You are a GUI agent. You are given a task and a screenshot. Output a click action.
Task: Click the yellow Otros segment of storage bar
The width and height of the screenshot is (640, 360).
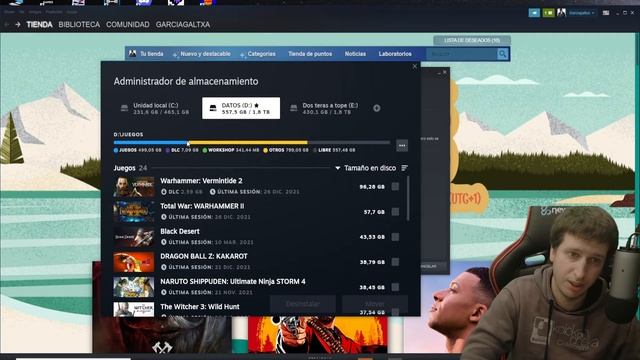click(x=248, y=142)
